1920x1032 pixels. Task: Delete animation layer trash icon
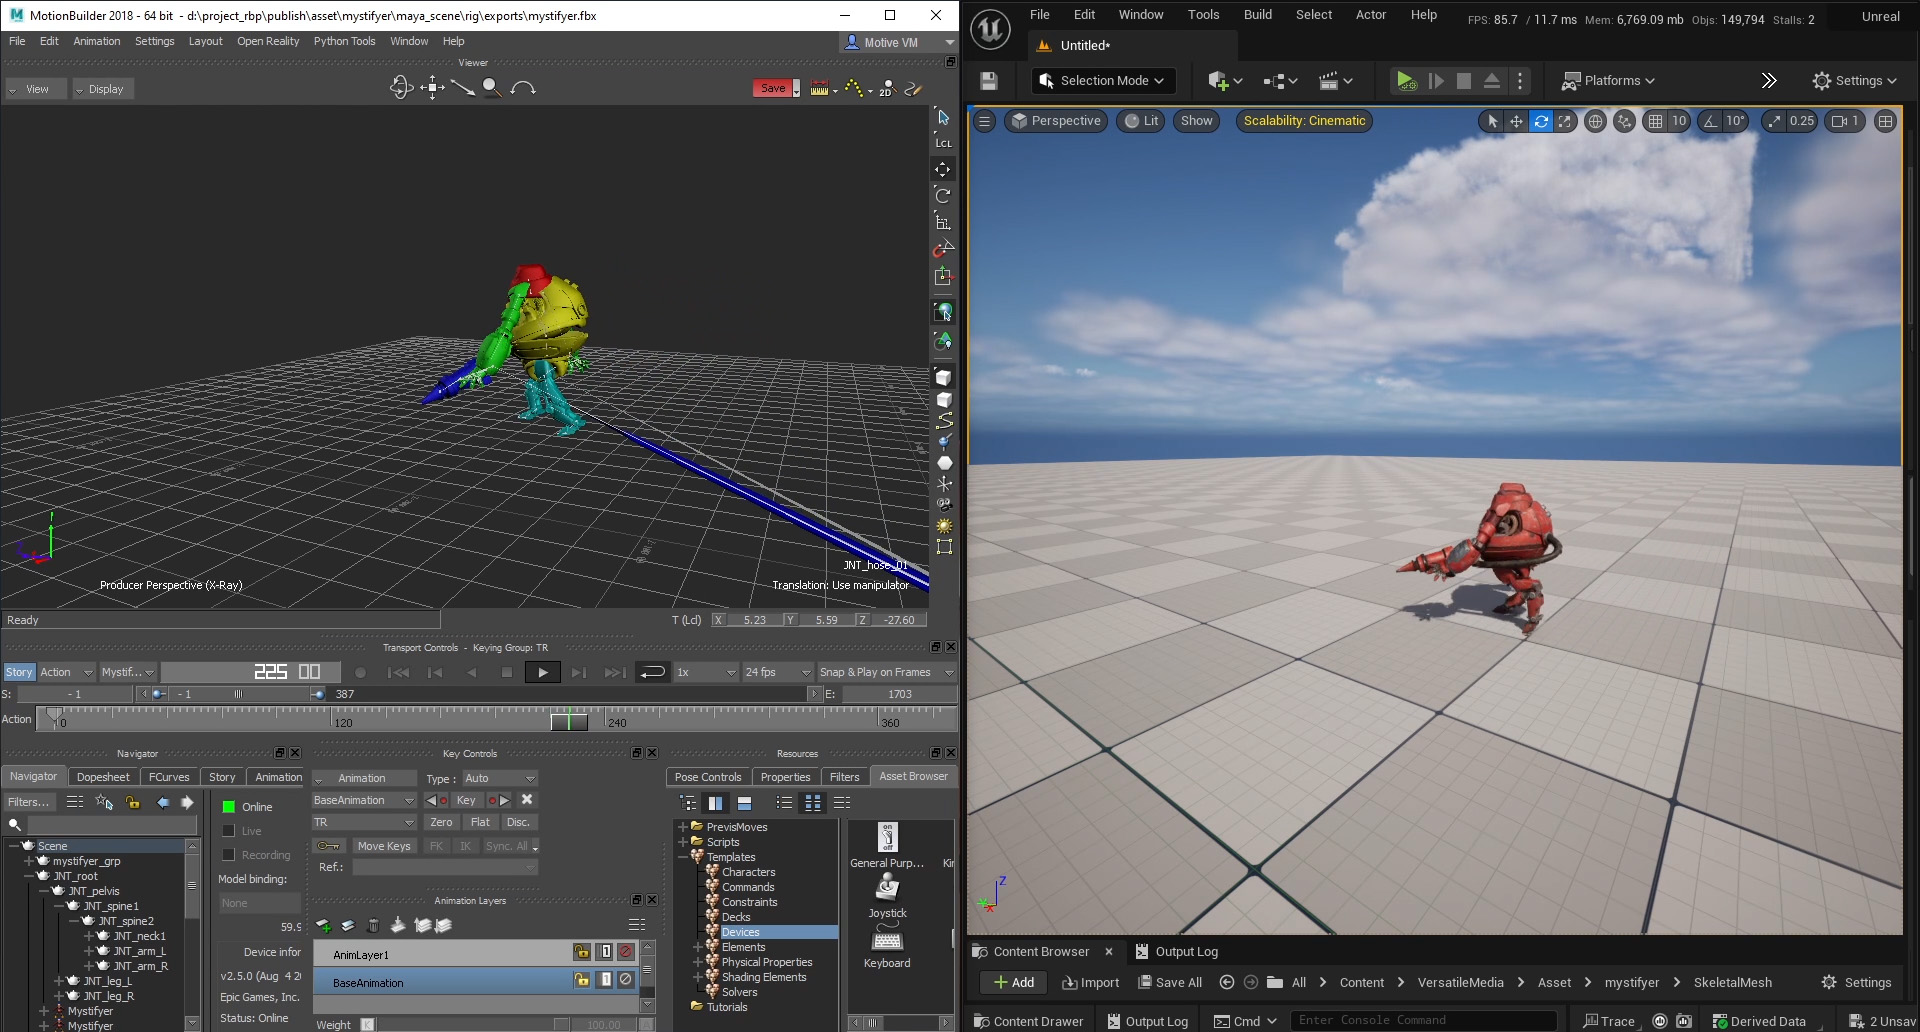pos(373,926)
